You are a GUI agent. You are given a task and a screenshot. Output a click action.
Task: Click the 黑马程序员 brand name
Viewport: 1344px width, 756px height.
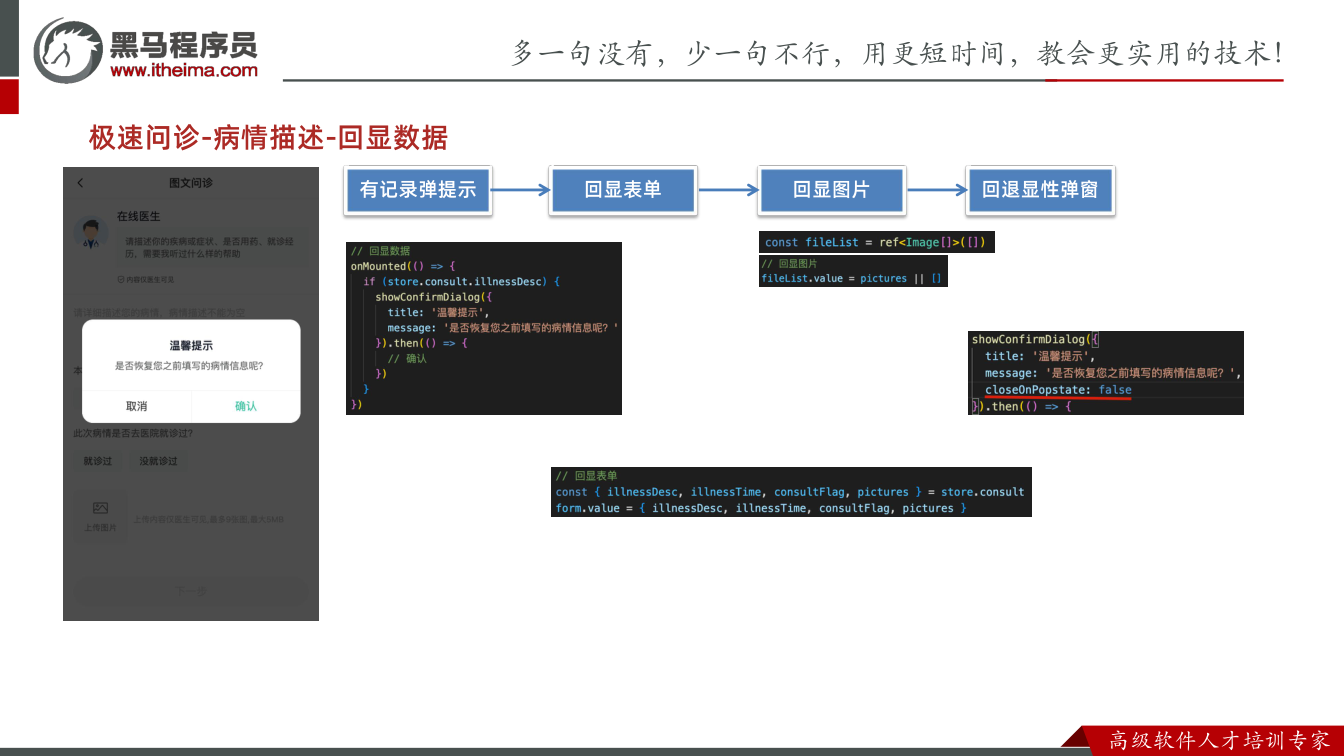pos(184,44)
